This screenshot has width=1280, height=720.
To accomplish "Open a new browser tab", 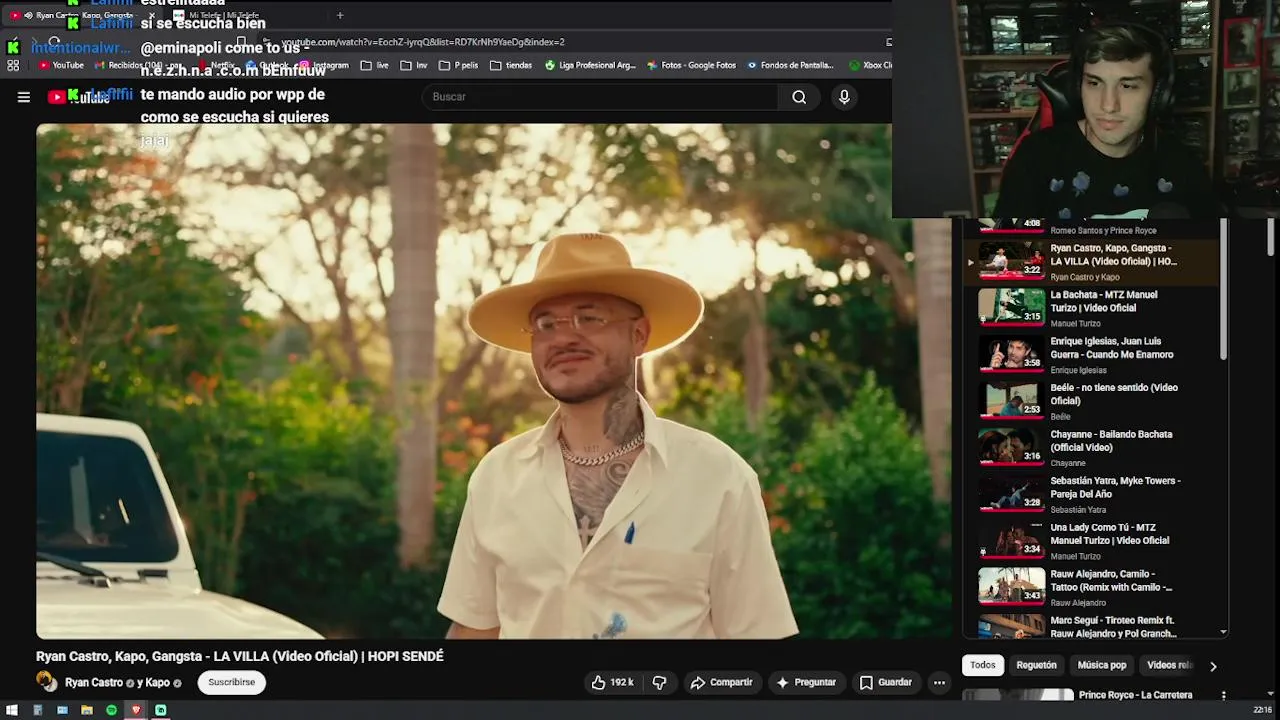I will (x=340, y=15).
